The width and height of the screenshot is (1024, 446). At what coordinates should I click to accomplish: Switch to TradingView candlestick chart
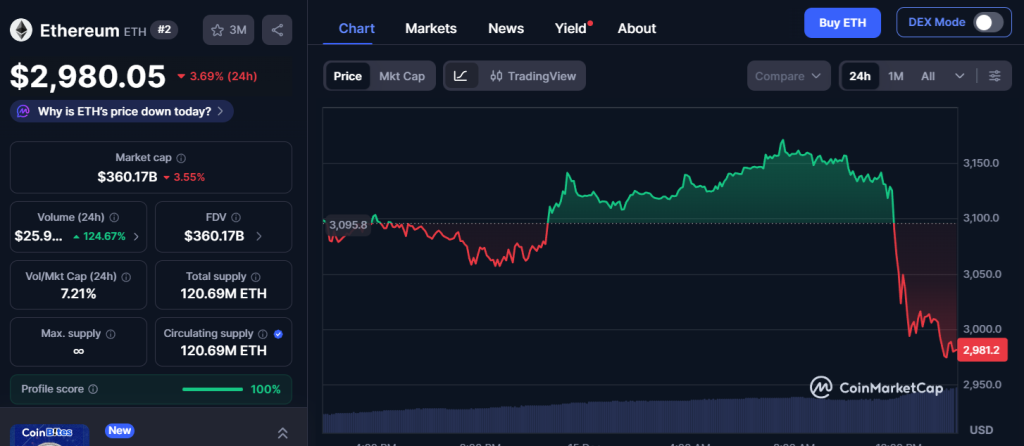pos(533,76)
